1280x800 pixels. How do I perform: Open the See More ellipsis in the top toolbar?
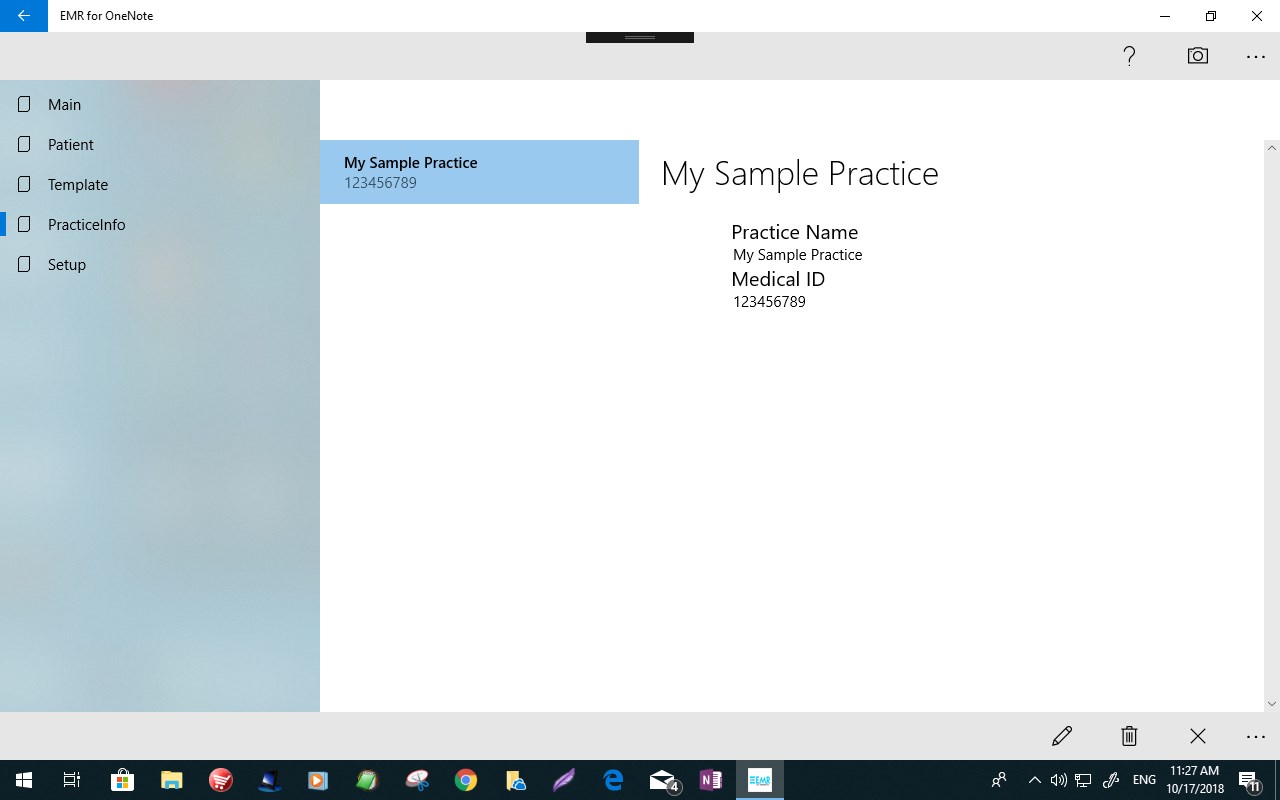pos(1255,56)
